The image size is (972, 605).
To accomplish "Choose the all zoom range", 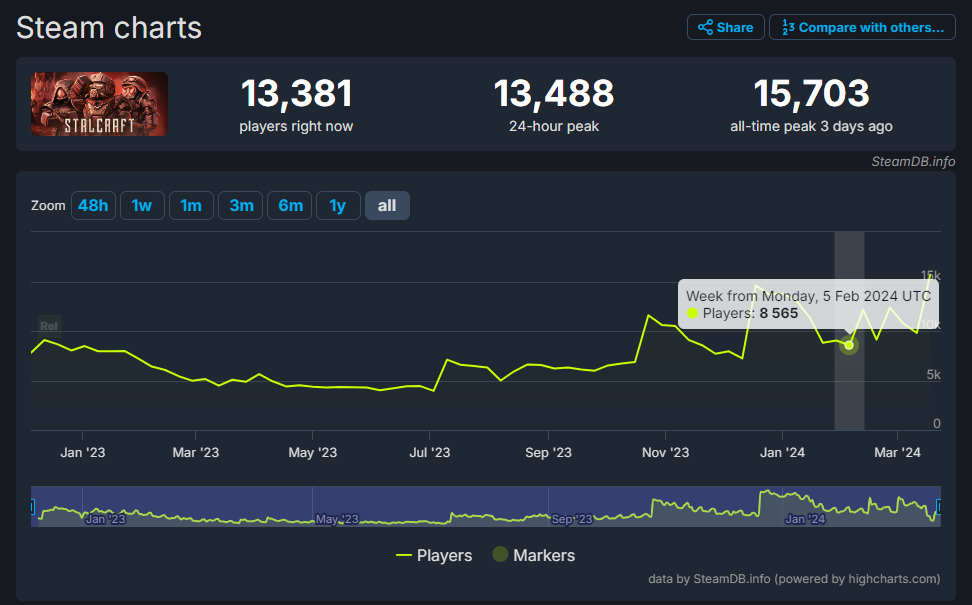I will click(x=387, y=206).
